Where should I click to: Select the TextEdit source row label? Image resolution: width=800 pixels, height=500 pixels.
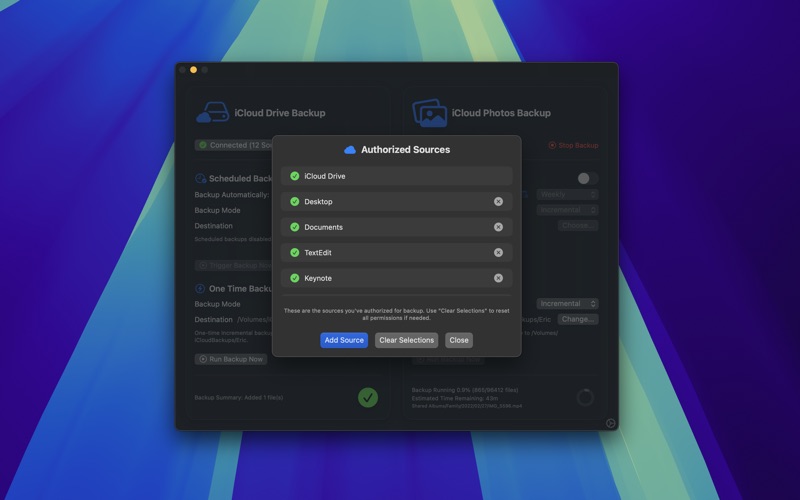tap(318, 253)
